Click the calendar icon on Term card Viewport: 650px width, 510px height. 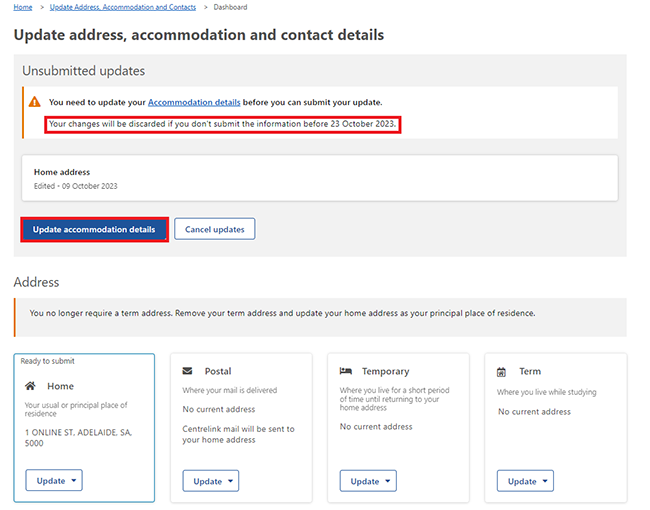pyautogui.click(x=502, y=372)
